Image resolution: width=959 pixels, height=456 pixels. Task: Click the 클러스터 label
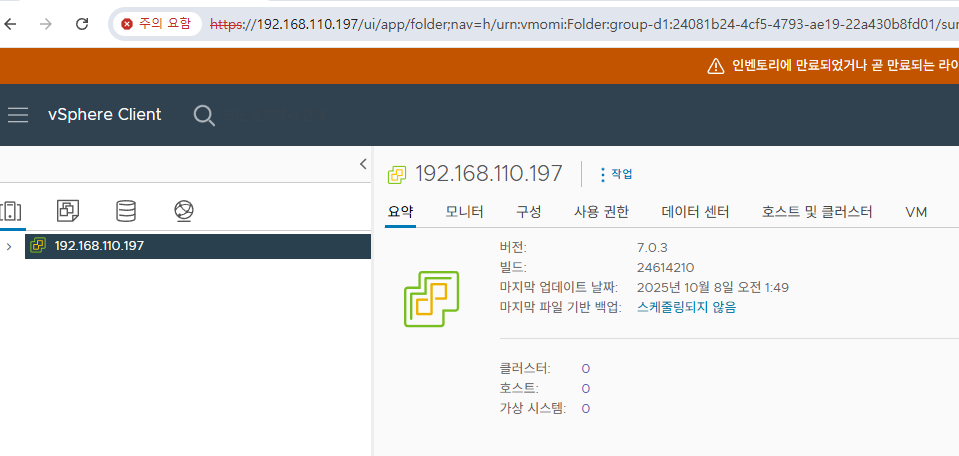[525, 369]
